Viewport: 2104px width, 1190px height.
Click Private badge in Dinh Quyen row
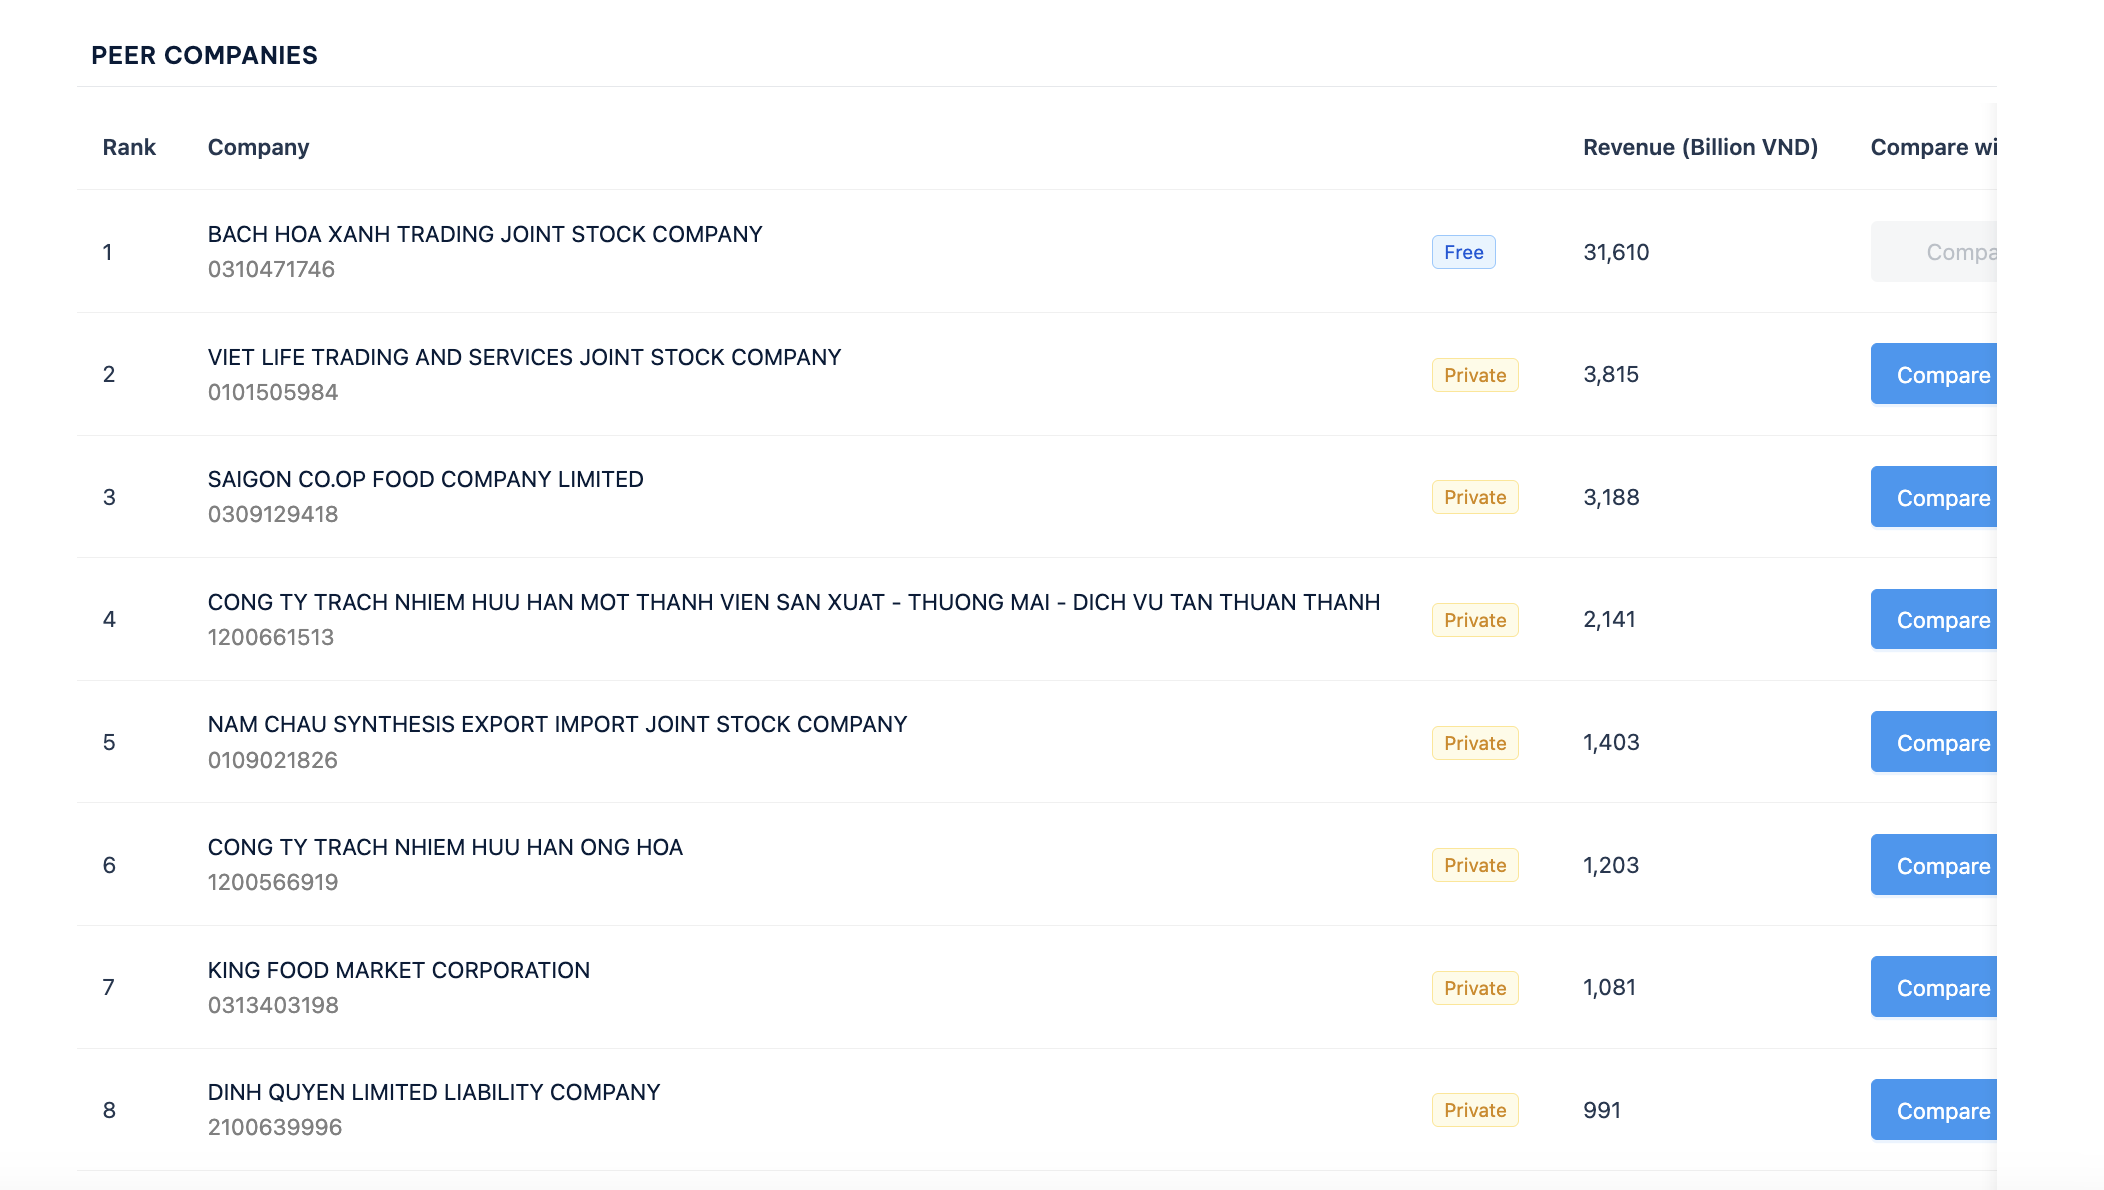coord(1475,1110)
